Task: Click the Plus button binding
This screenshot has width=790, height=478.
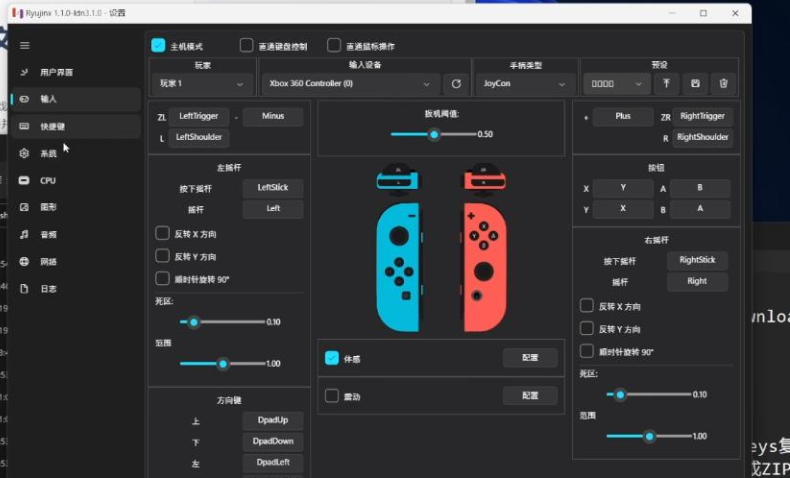Action: click(x=623, y=116)
